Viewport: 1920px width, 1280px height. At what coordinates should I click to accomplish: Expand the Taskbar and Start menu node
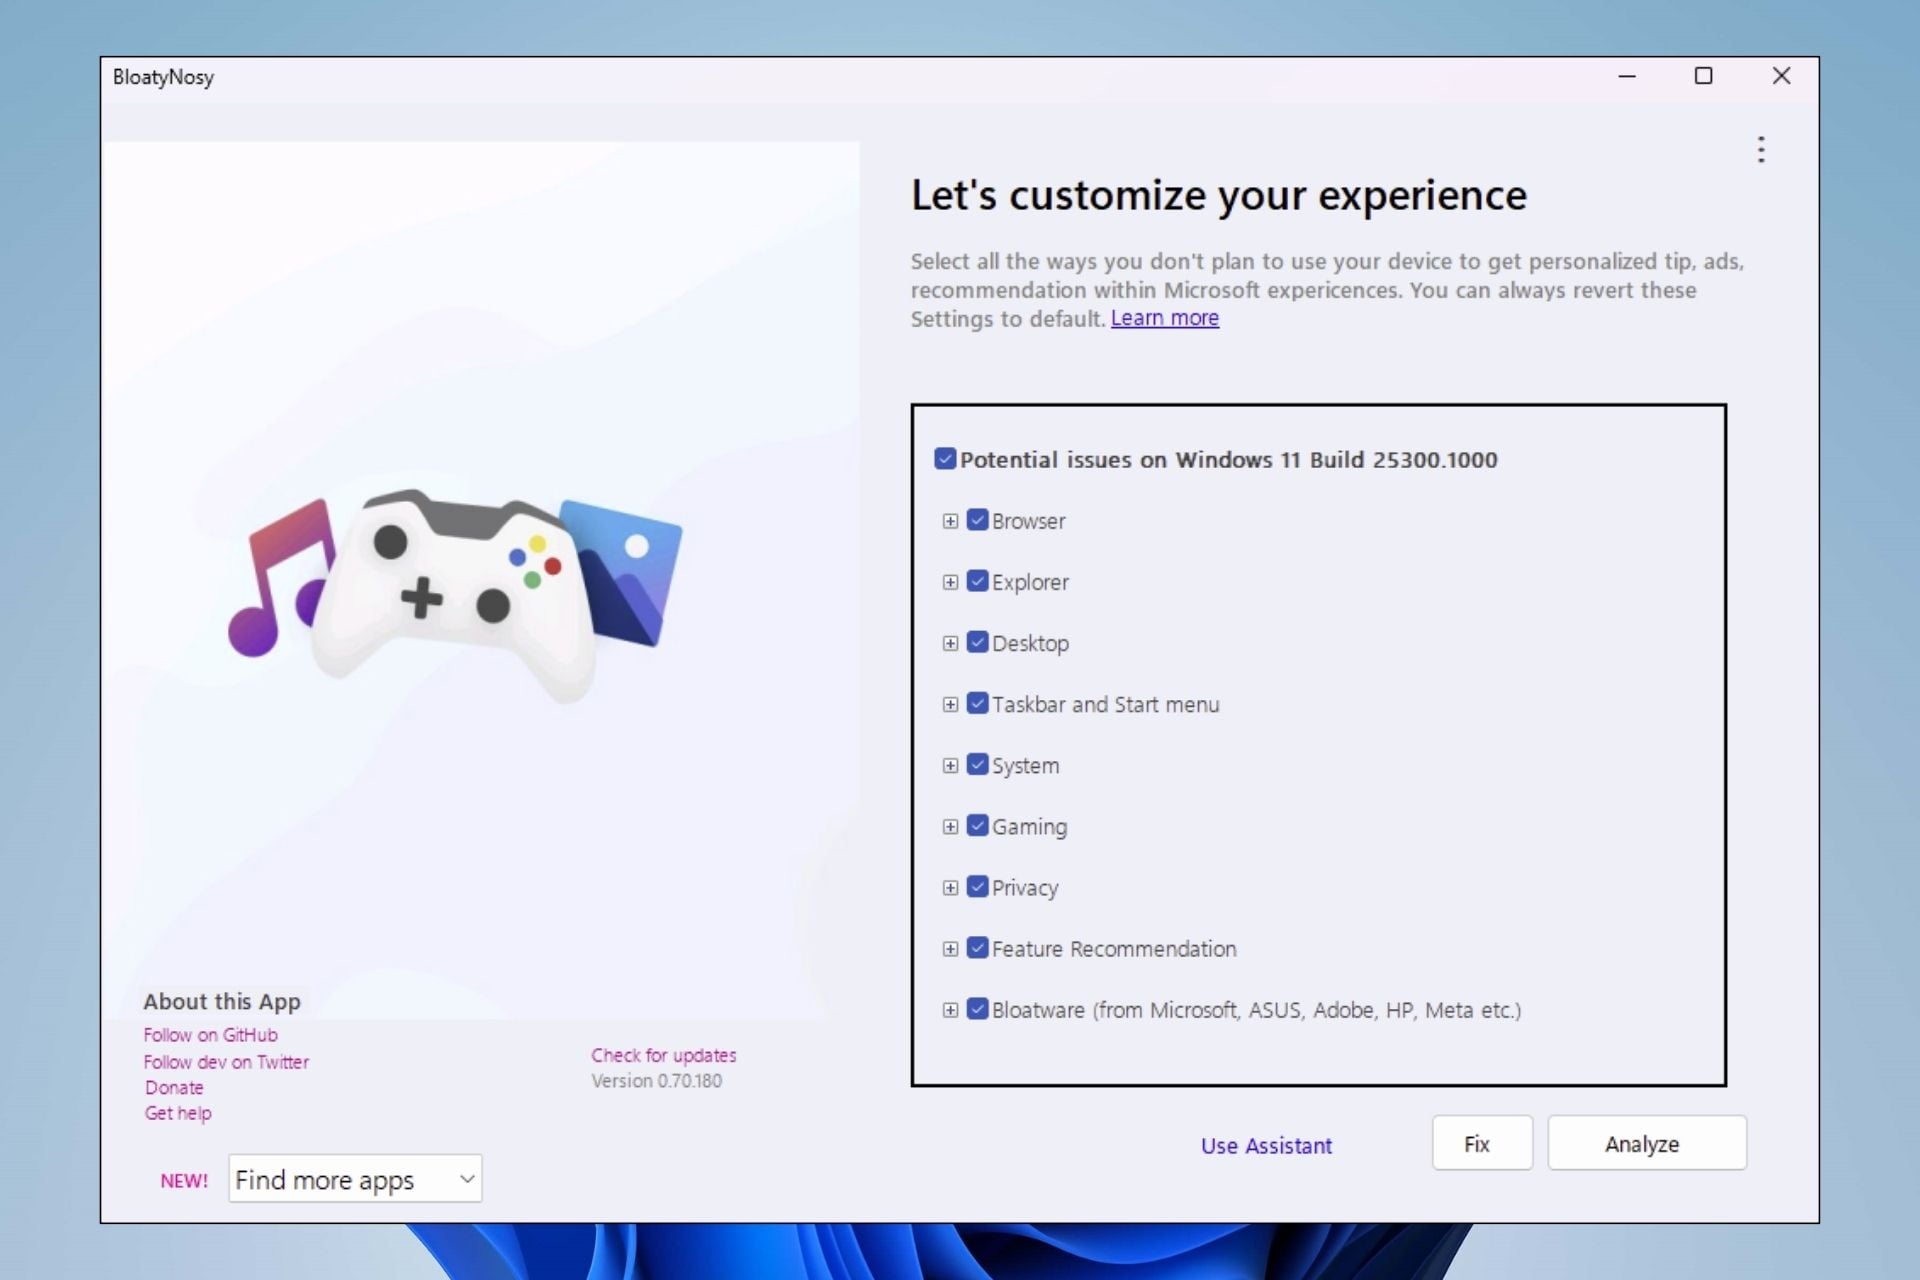tap(950, 704)
